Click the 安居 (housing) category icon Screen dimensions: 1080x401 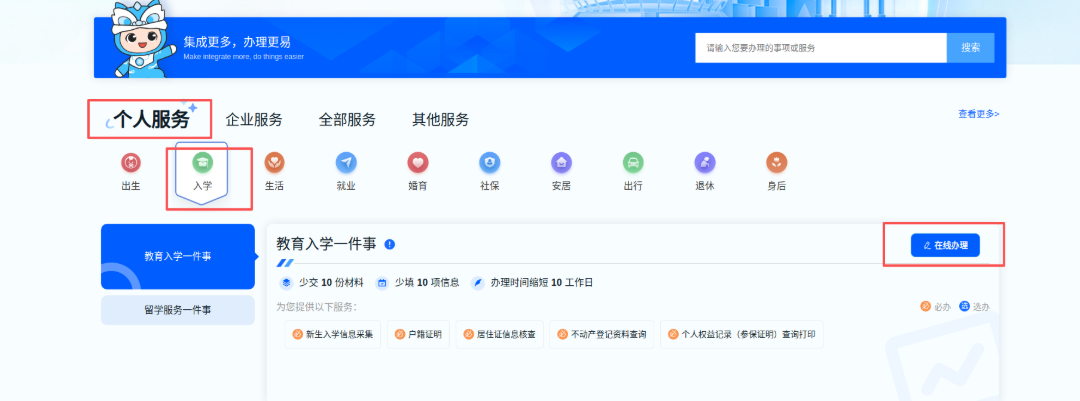(x=561, y=163)
